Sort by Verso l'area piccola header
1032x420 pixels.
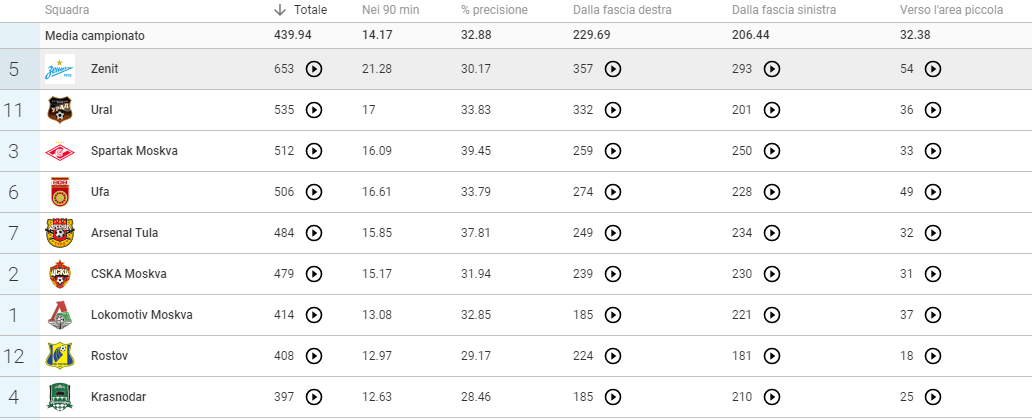[952, 10]
